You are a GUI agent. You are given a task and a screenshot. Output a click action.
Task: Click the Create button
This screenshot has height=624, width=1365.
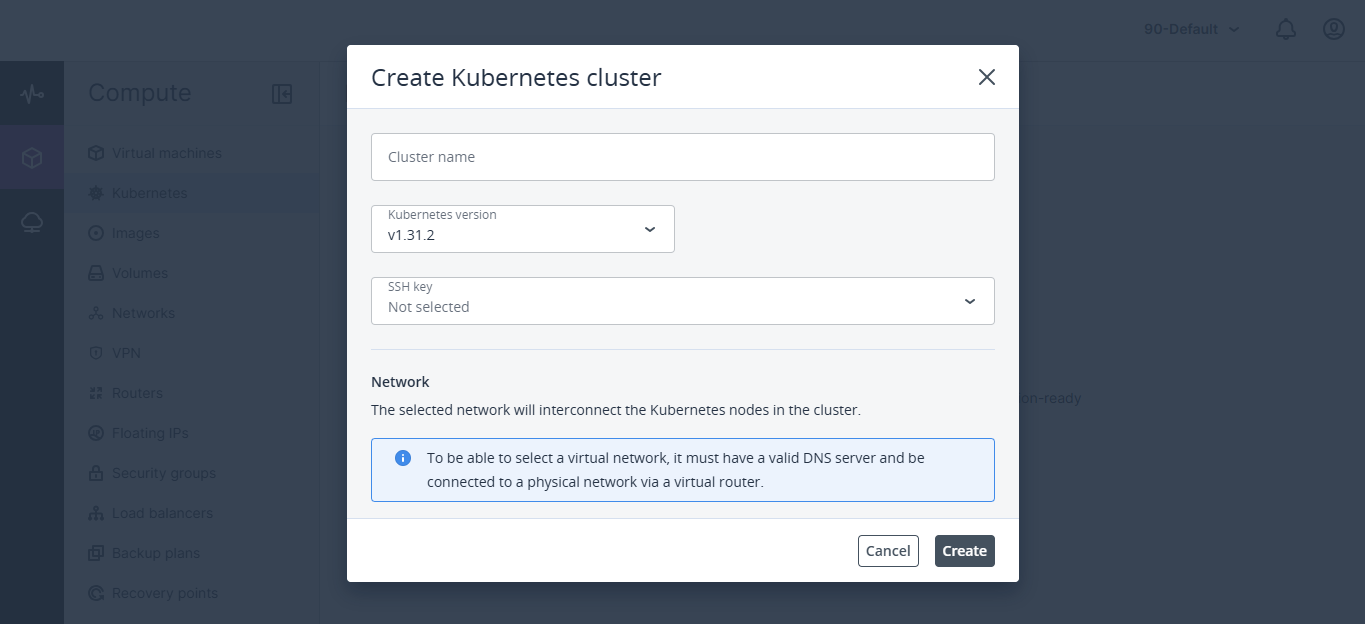coord(964,551)
